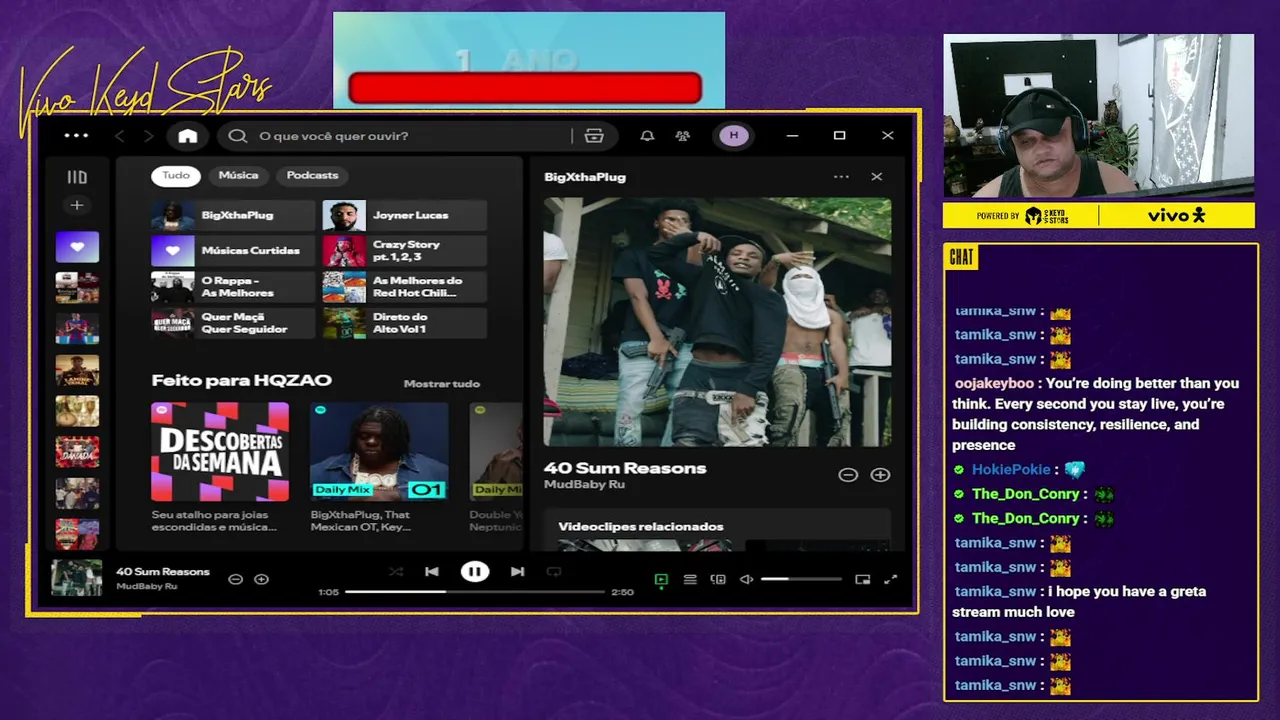Screen dimensions: 1280x720
Task: Open the queue icon
Action: tap(690, 579)
